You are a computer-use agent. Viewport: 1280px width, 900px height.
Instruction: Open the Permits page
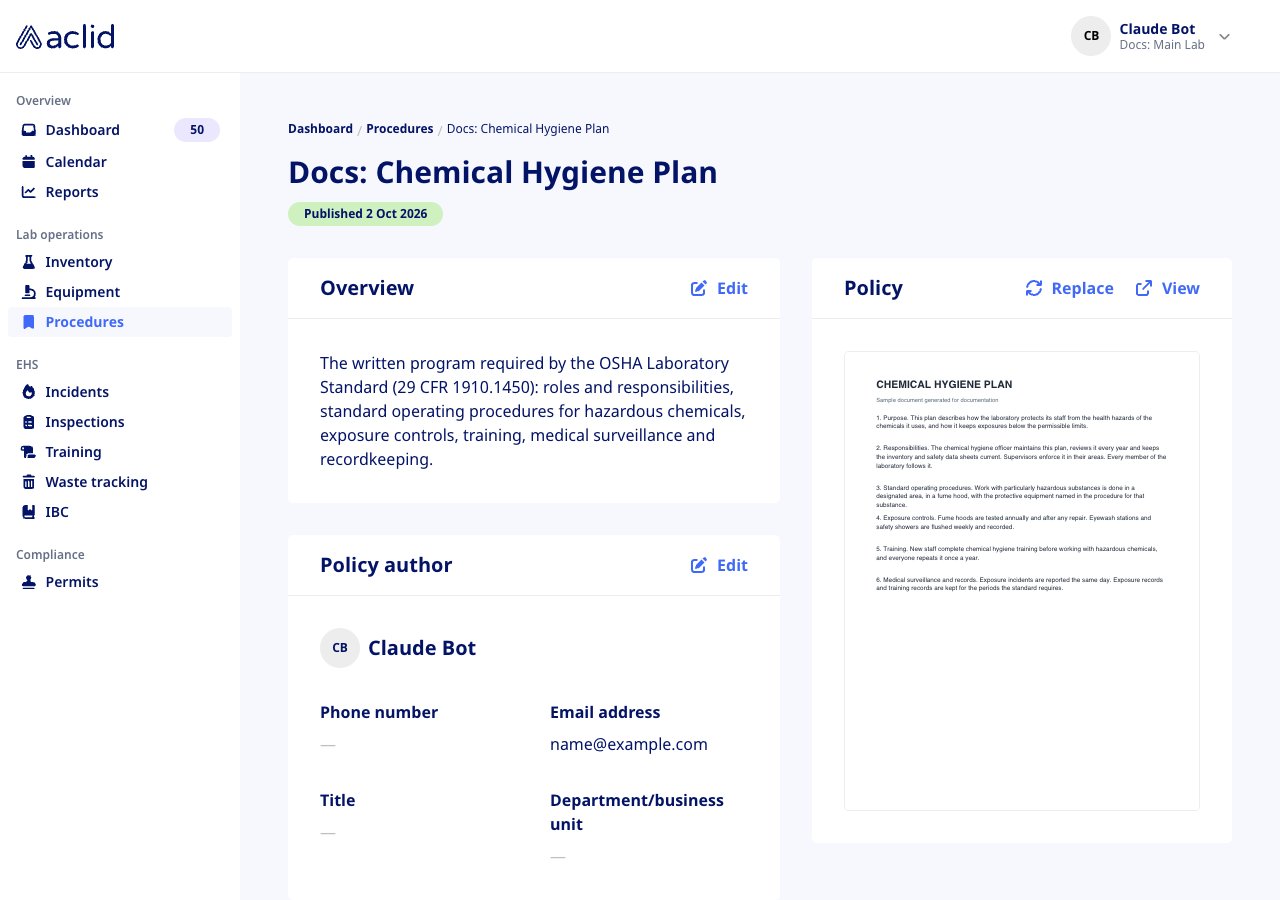(x=120, y=582)
